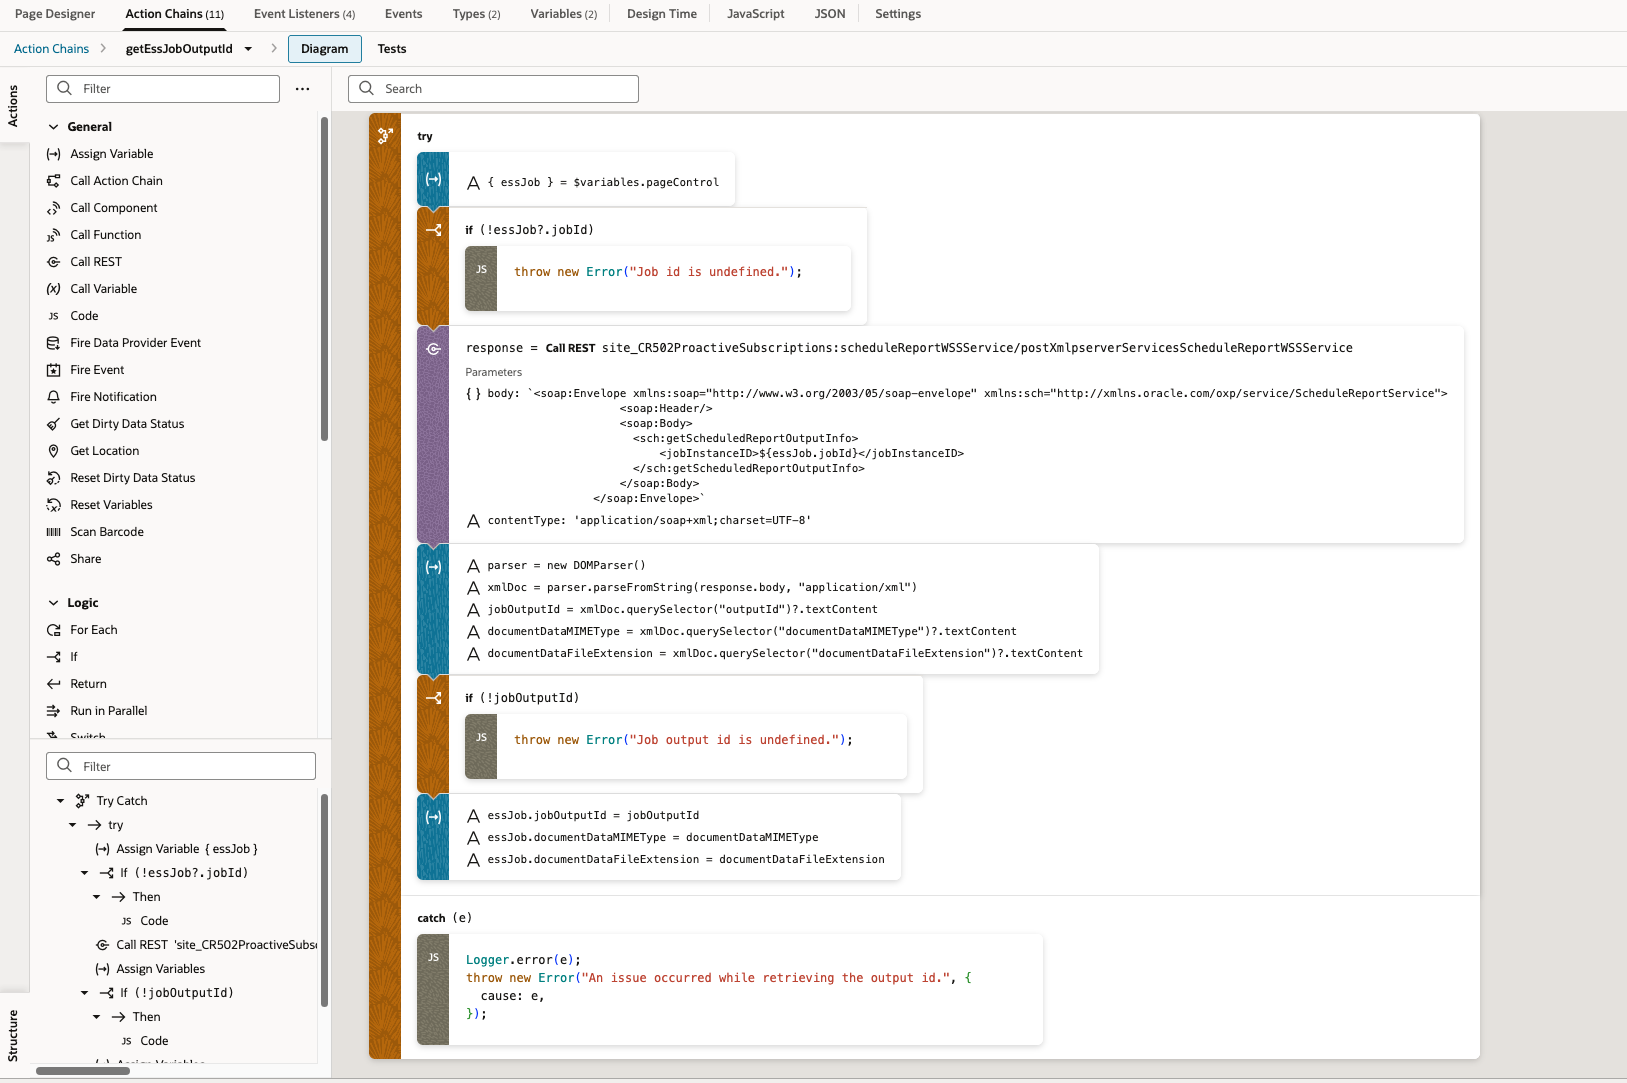Screen dimensions: 1627x1083
Task: Open the actions palette three-dot menu
Action: 302,89
